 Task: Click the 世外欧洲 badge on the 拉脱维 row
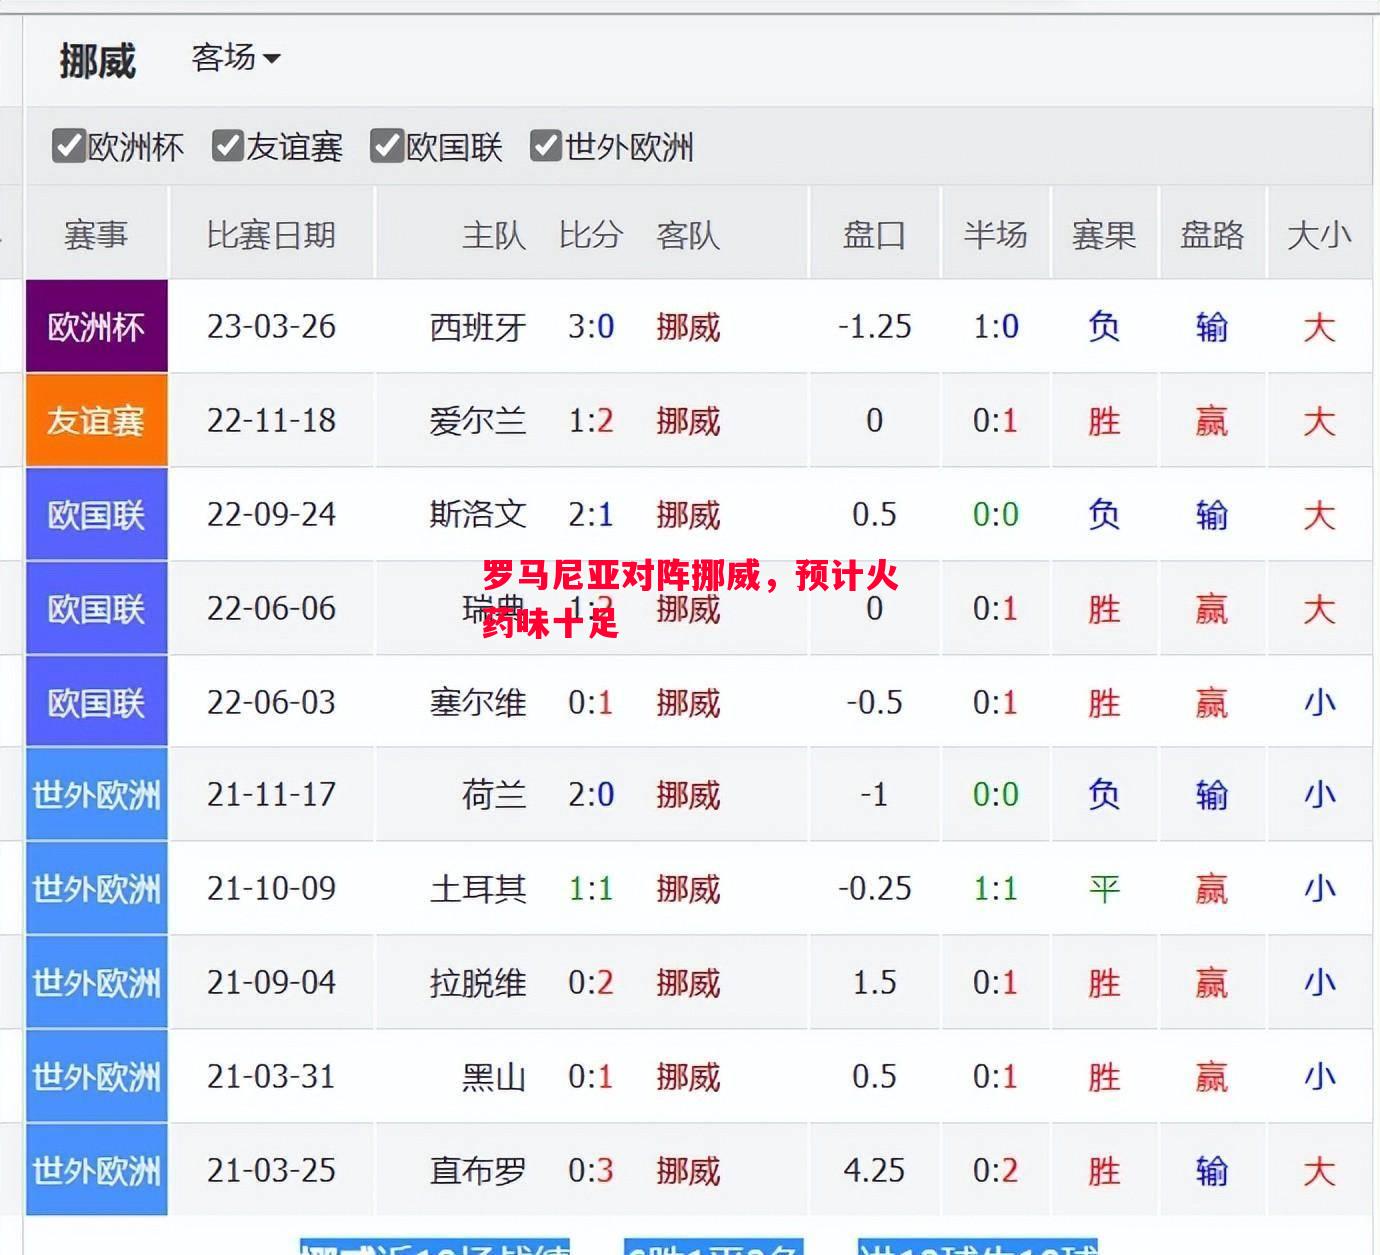96,983
